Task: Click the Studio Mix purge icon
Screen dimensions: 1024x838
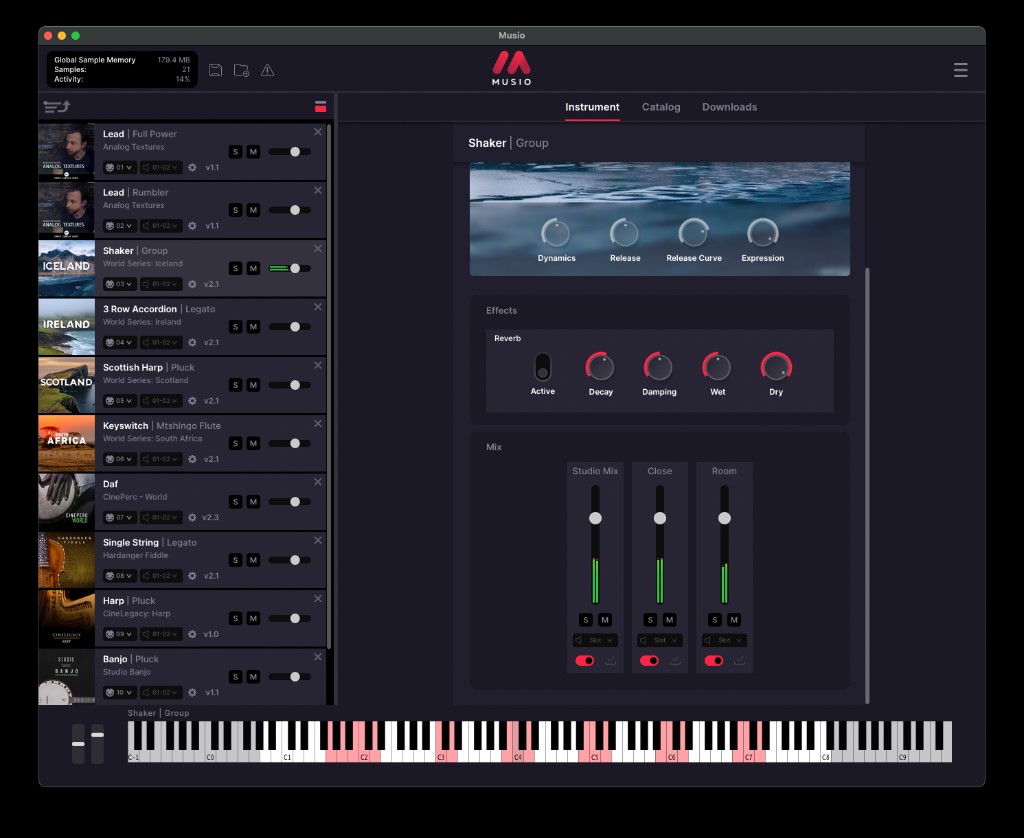Action: [610, 660]
